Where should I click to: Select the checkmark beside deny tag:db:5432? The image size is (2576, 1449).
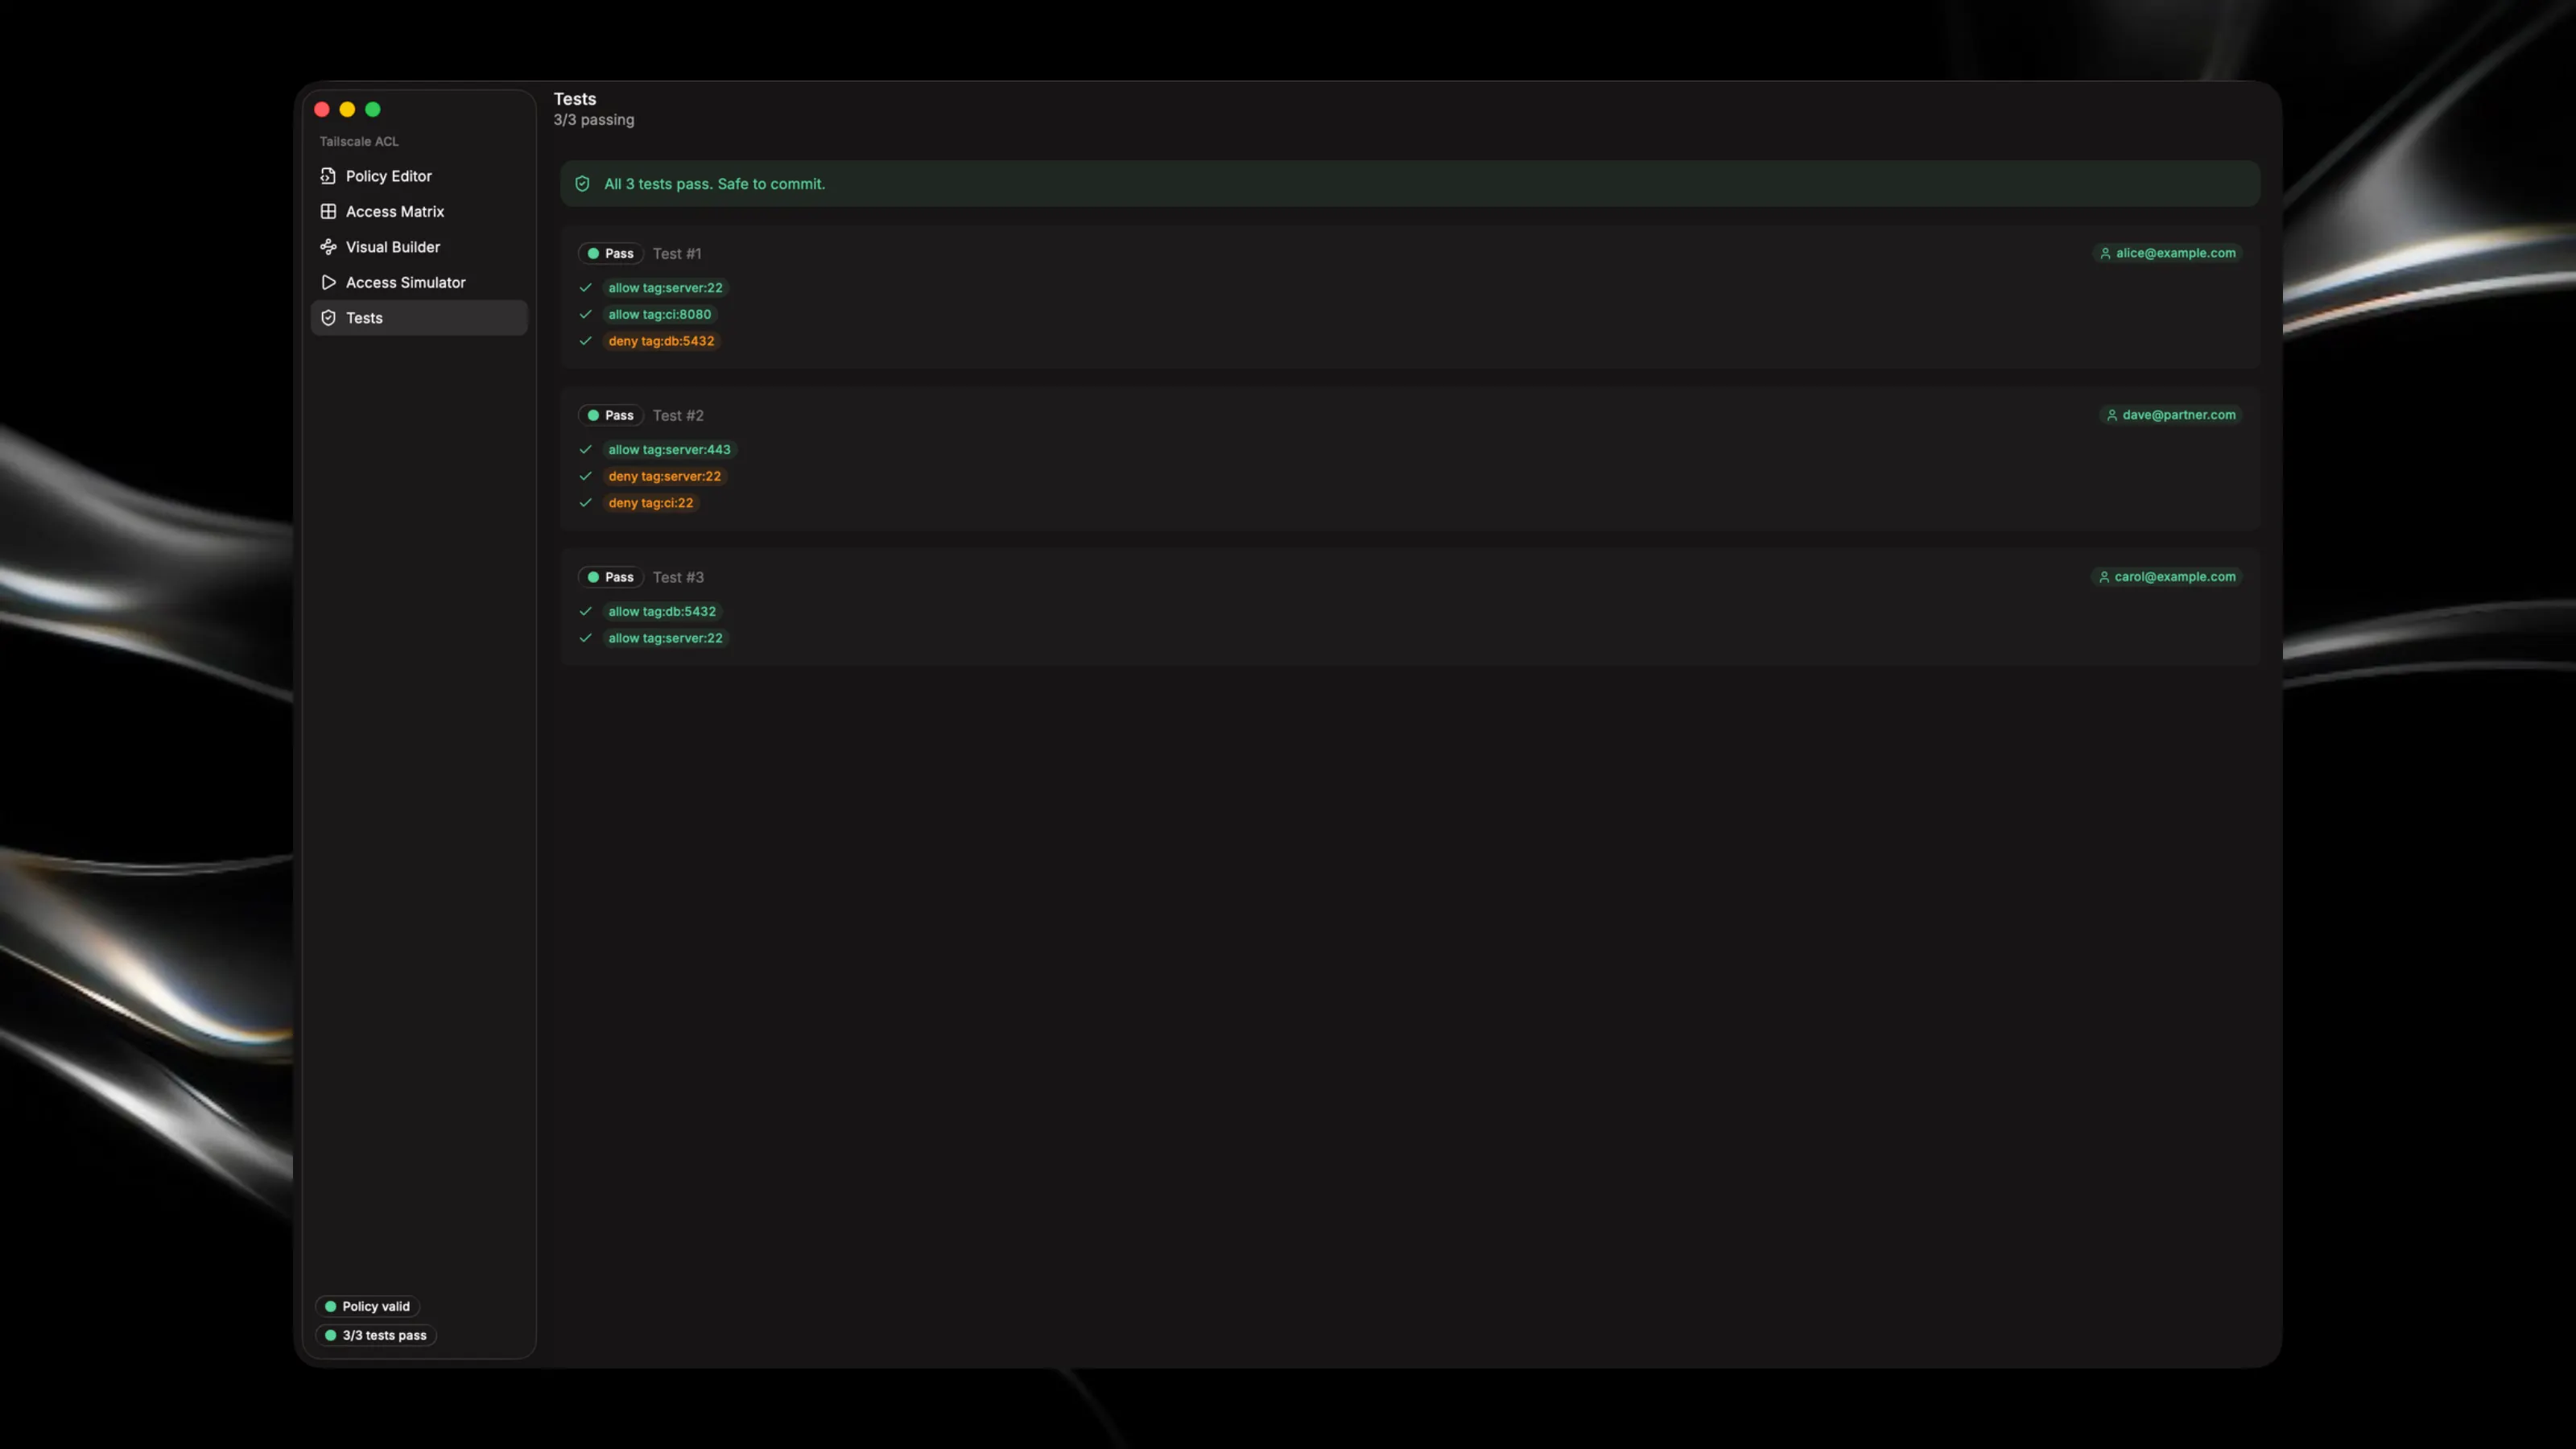pyautogui.click(x=586, y=341)
